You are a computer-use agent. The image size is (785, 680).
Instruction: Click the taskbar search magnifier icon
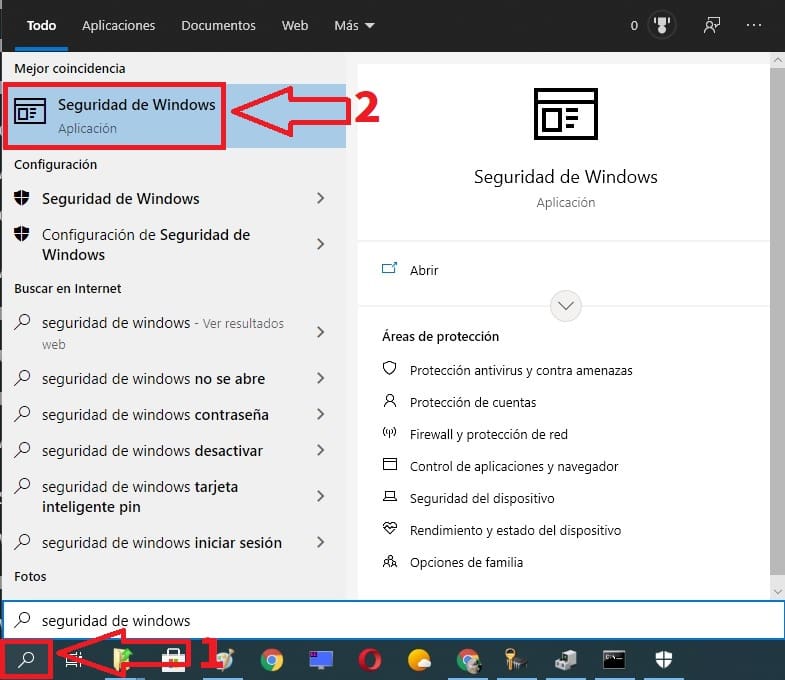[26, 659]
